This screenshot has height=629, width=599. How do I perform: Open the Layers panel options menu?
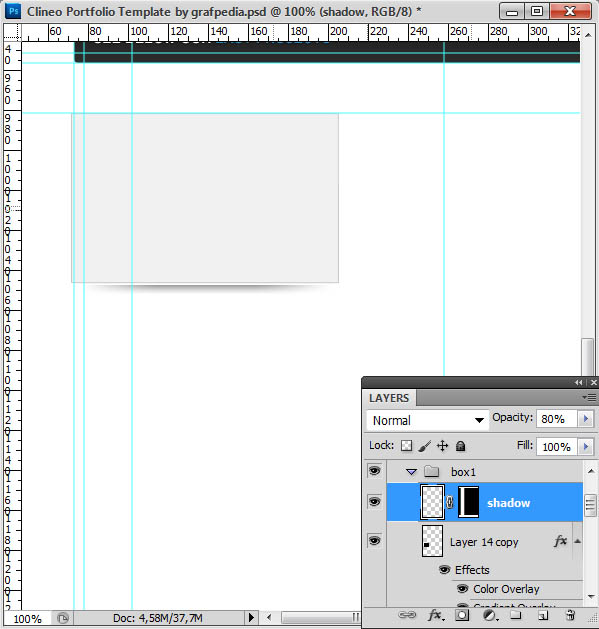[x=589, y=398]
